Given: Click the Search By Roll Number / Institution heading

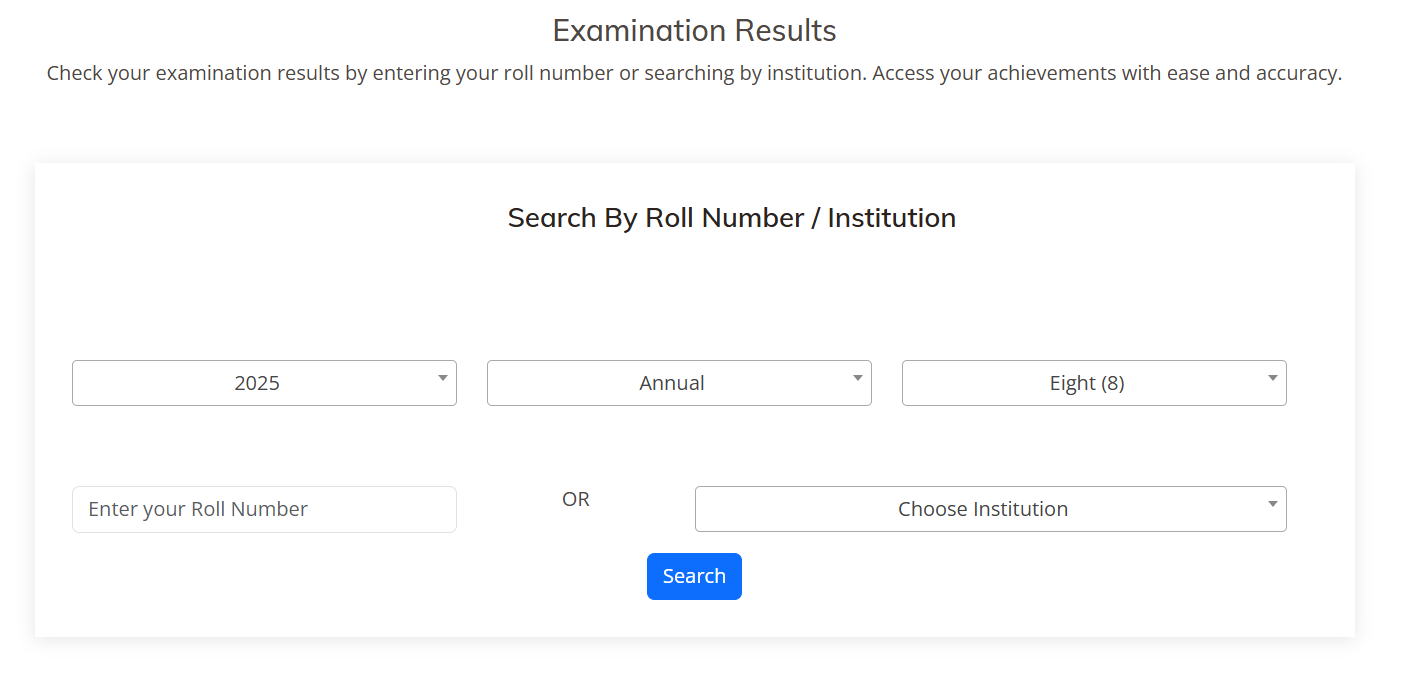Looking at the screenshot, I should click(731, 218).
